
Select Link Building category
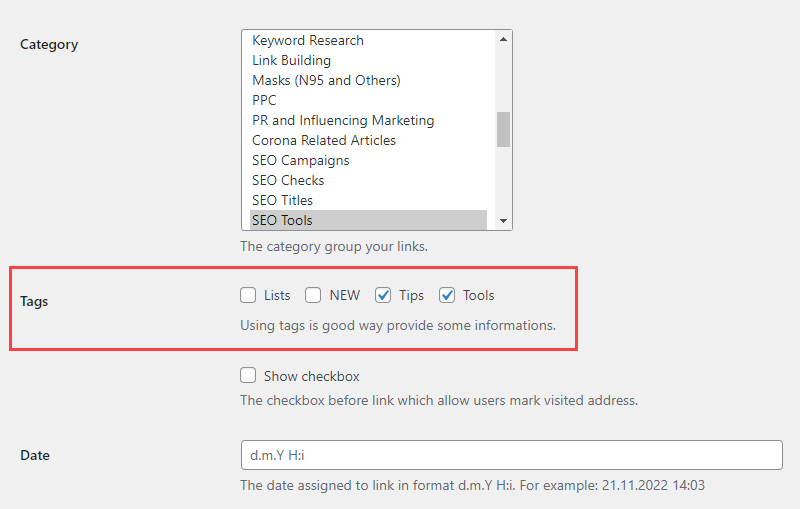click(291, 61)
